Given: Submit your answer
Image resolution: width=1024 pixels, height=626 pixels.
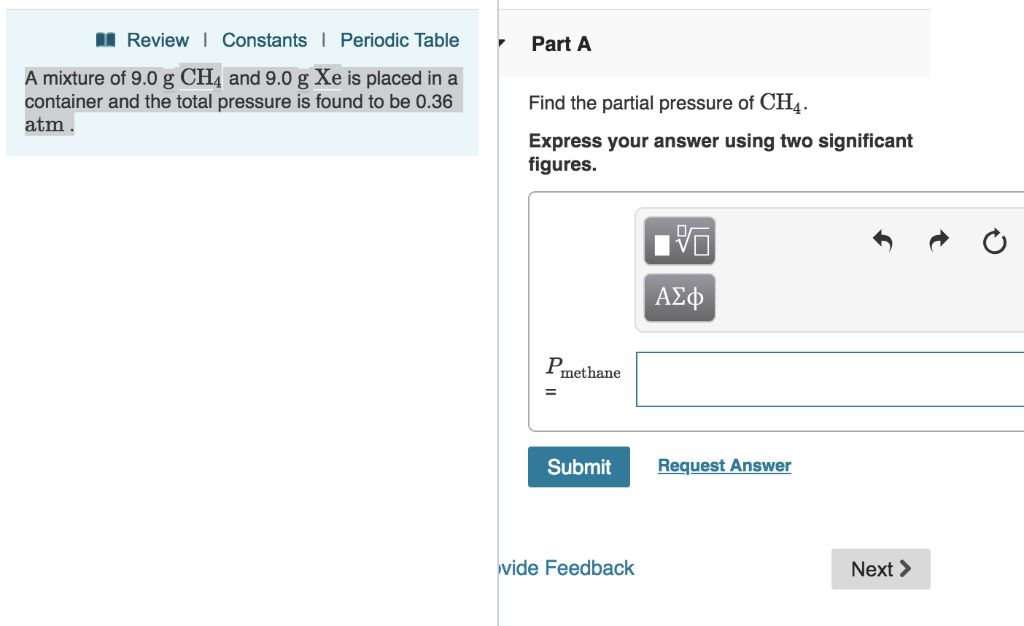Looking at the screenshot, I should click(578, 466).
